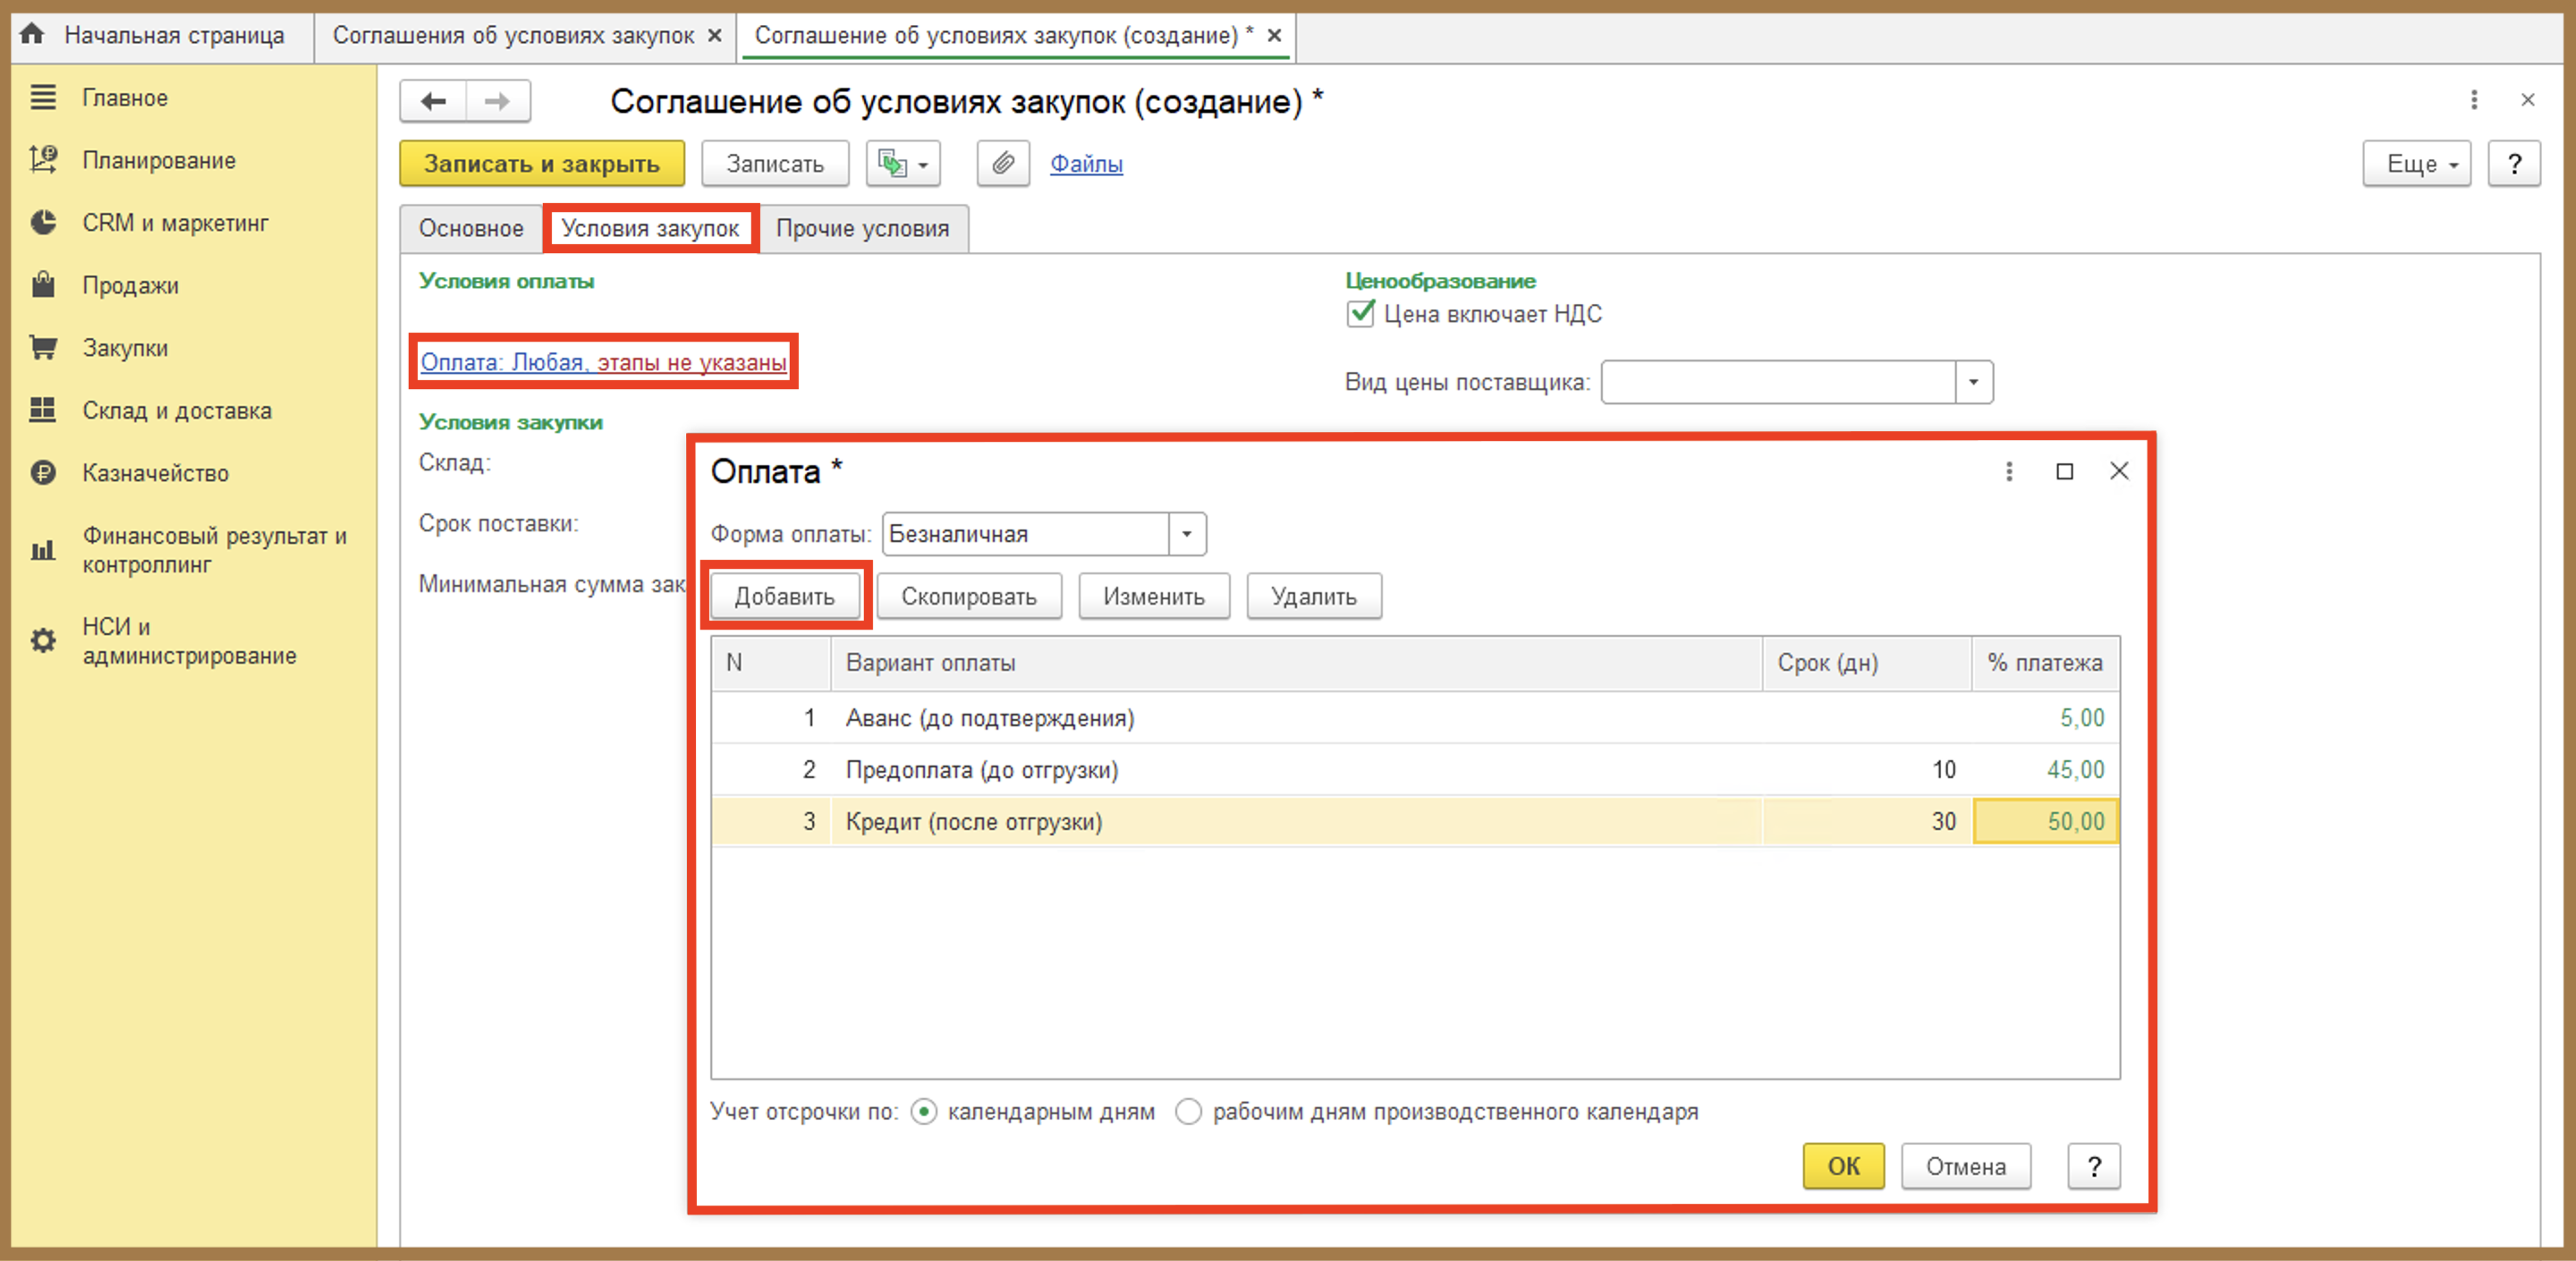Switch to the Основное tab
The image size is (2576, 1261).
471,228
